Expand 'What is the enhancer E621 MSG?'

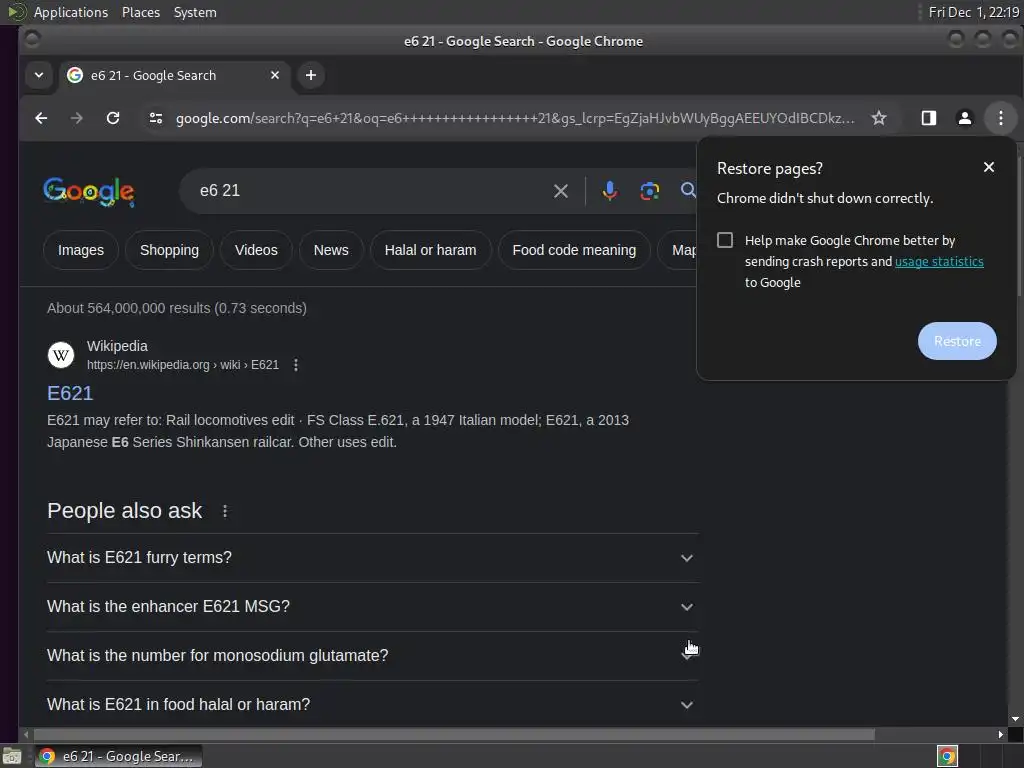tap(372, 607)
